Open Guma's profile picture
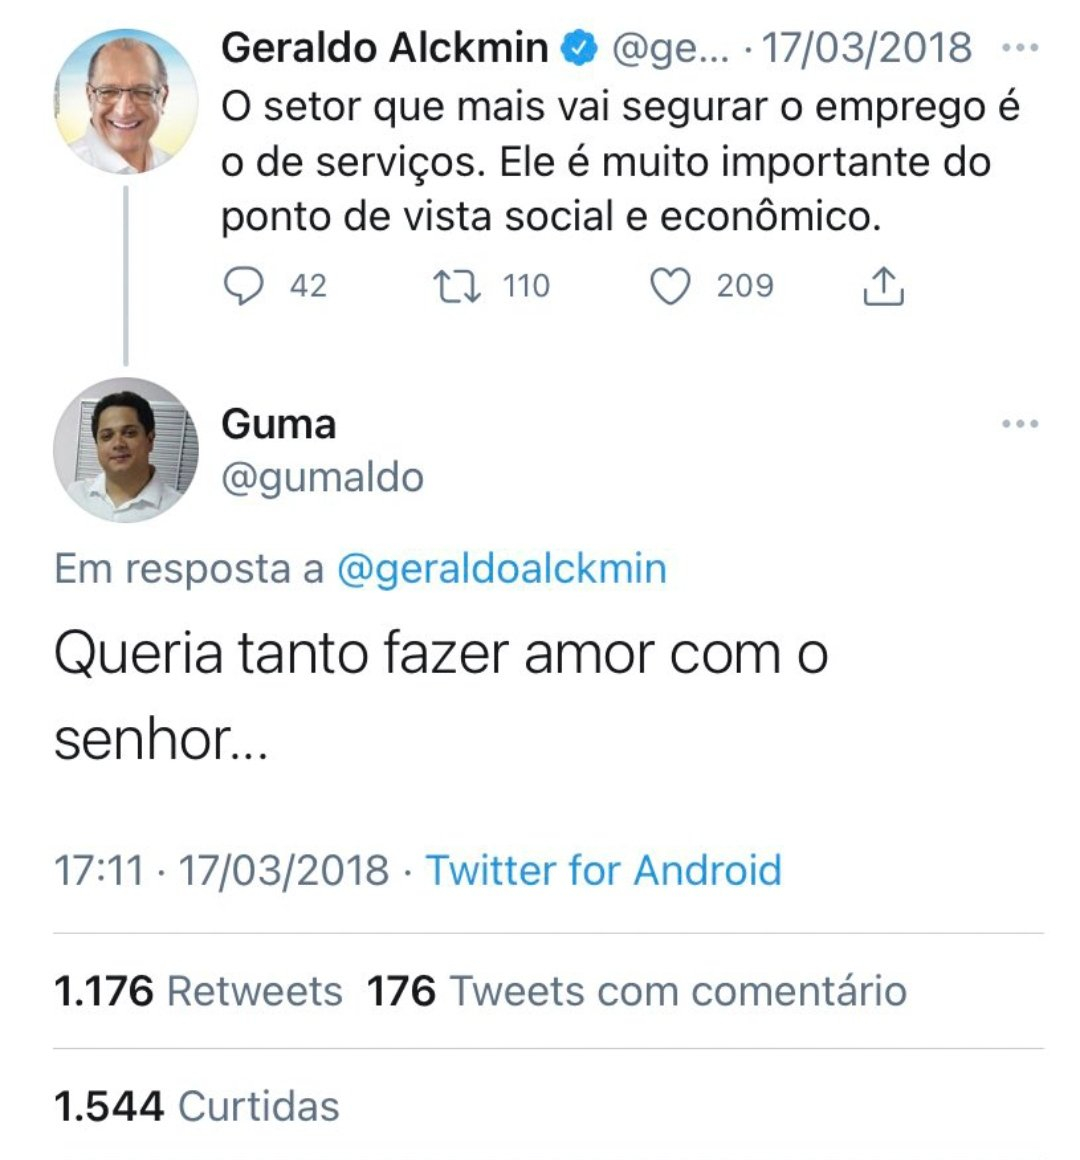Image resolution: width=1080 pixels, height=1160 pixels. click(x=125, y=450)
